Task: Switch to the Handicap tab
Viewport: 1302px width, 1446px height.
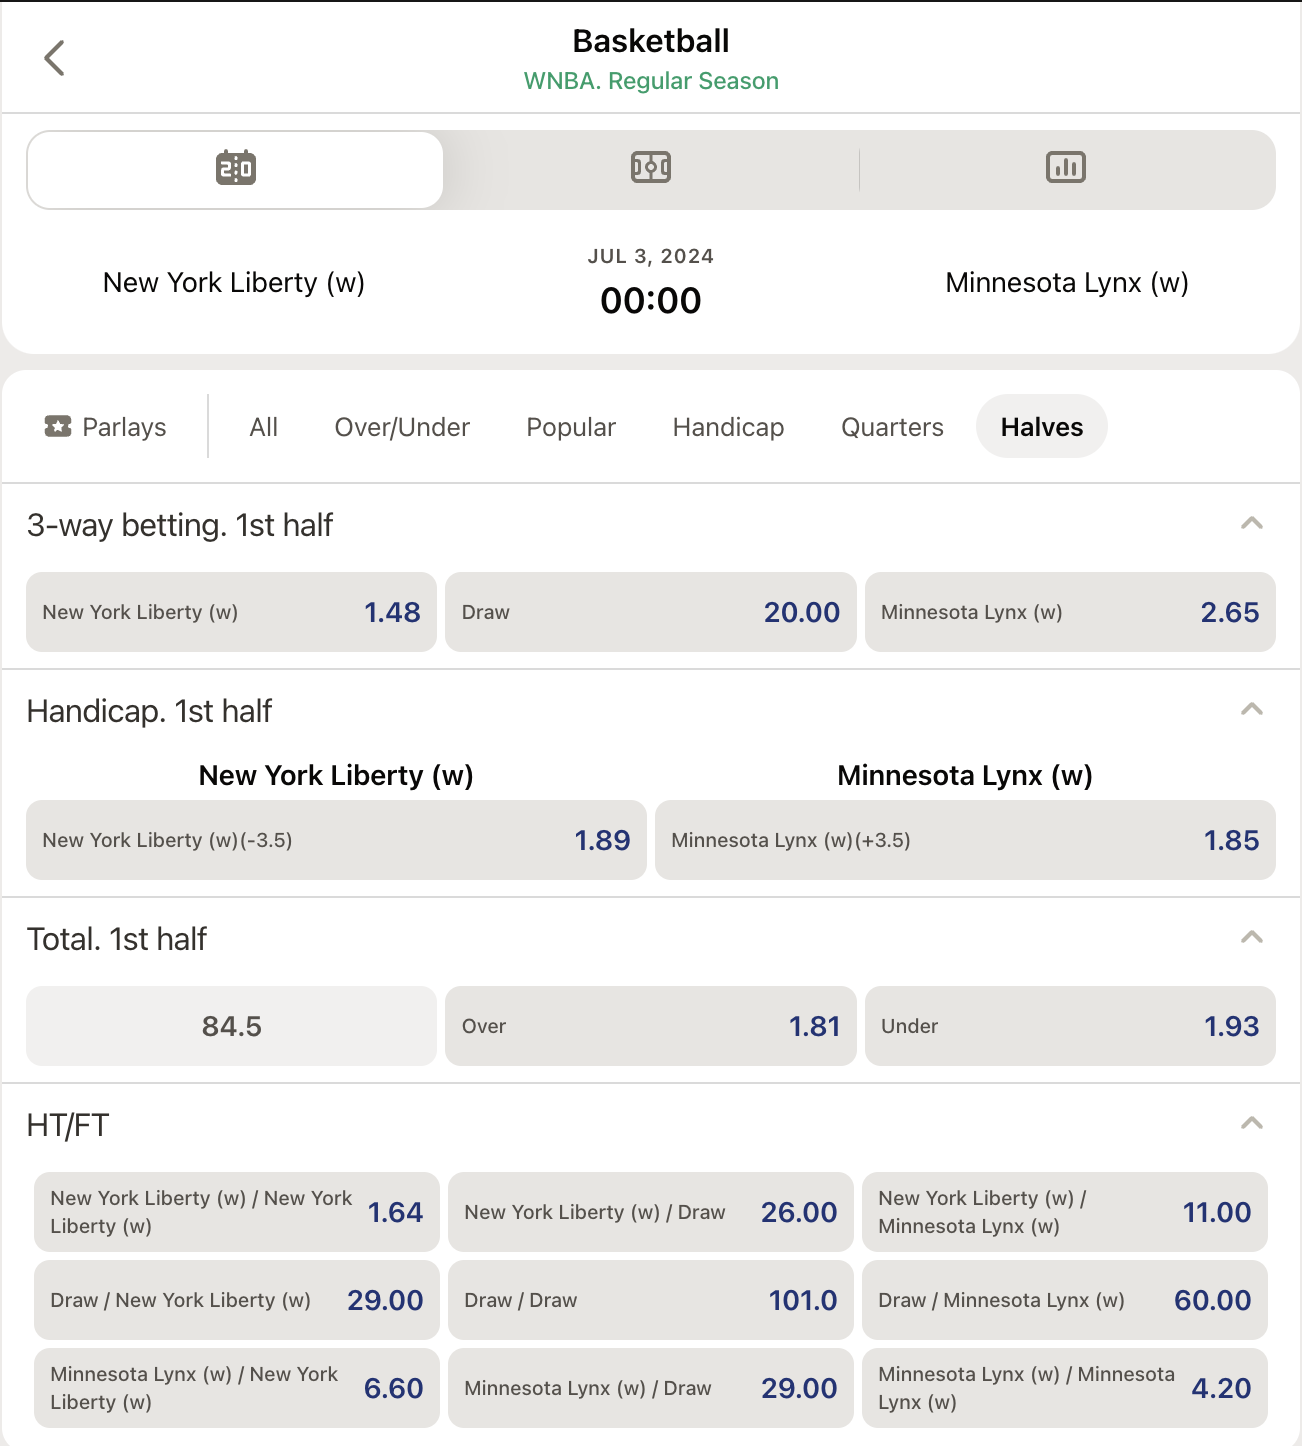Action: click(728, 427)
